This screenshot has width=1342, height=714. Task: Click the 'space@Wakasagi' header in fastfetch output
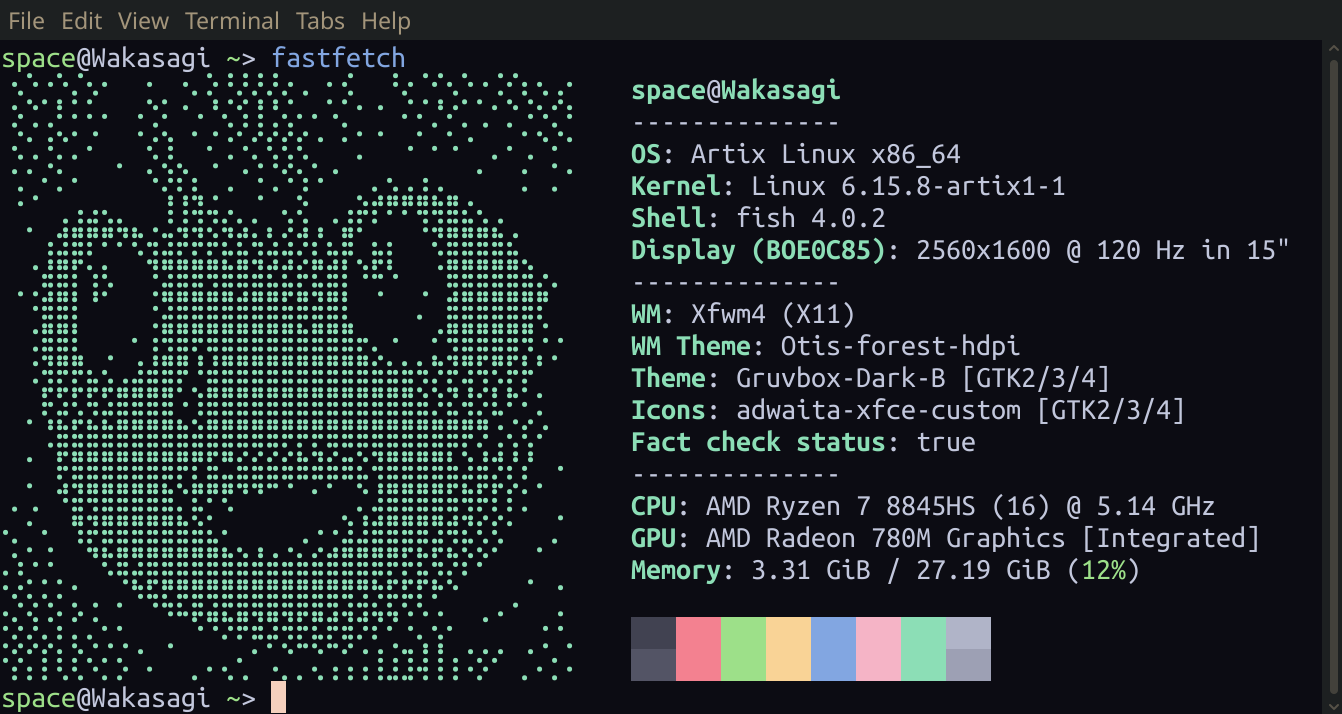pos(736,91)
